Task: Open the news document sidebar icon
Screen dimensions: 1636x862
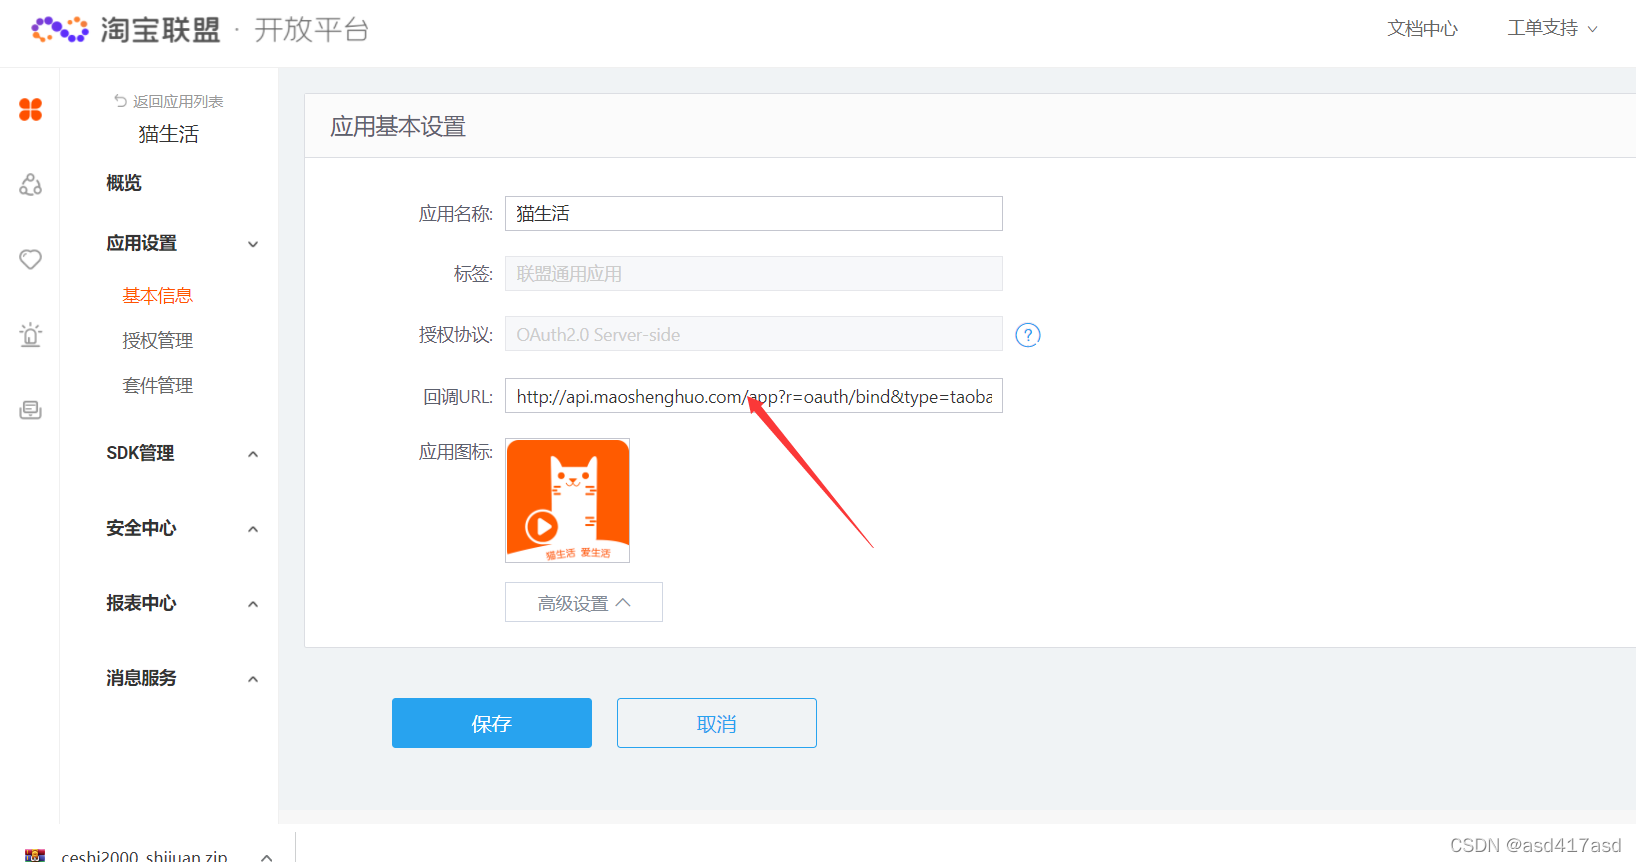Action: pos(31,410)
